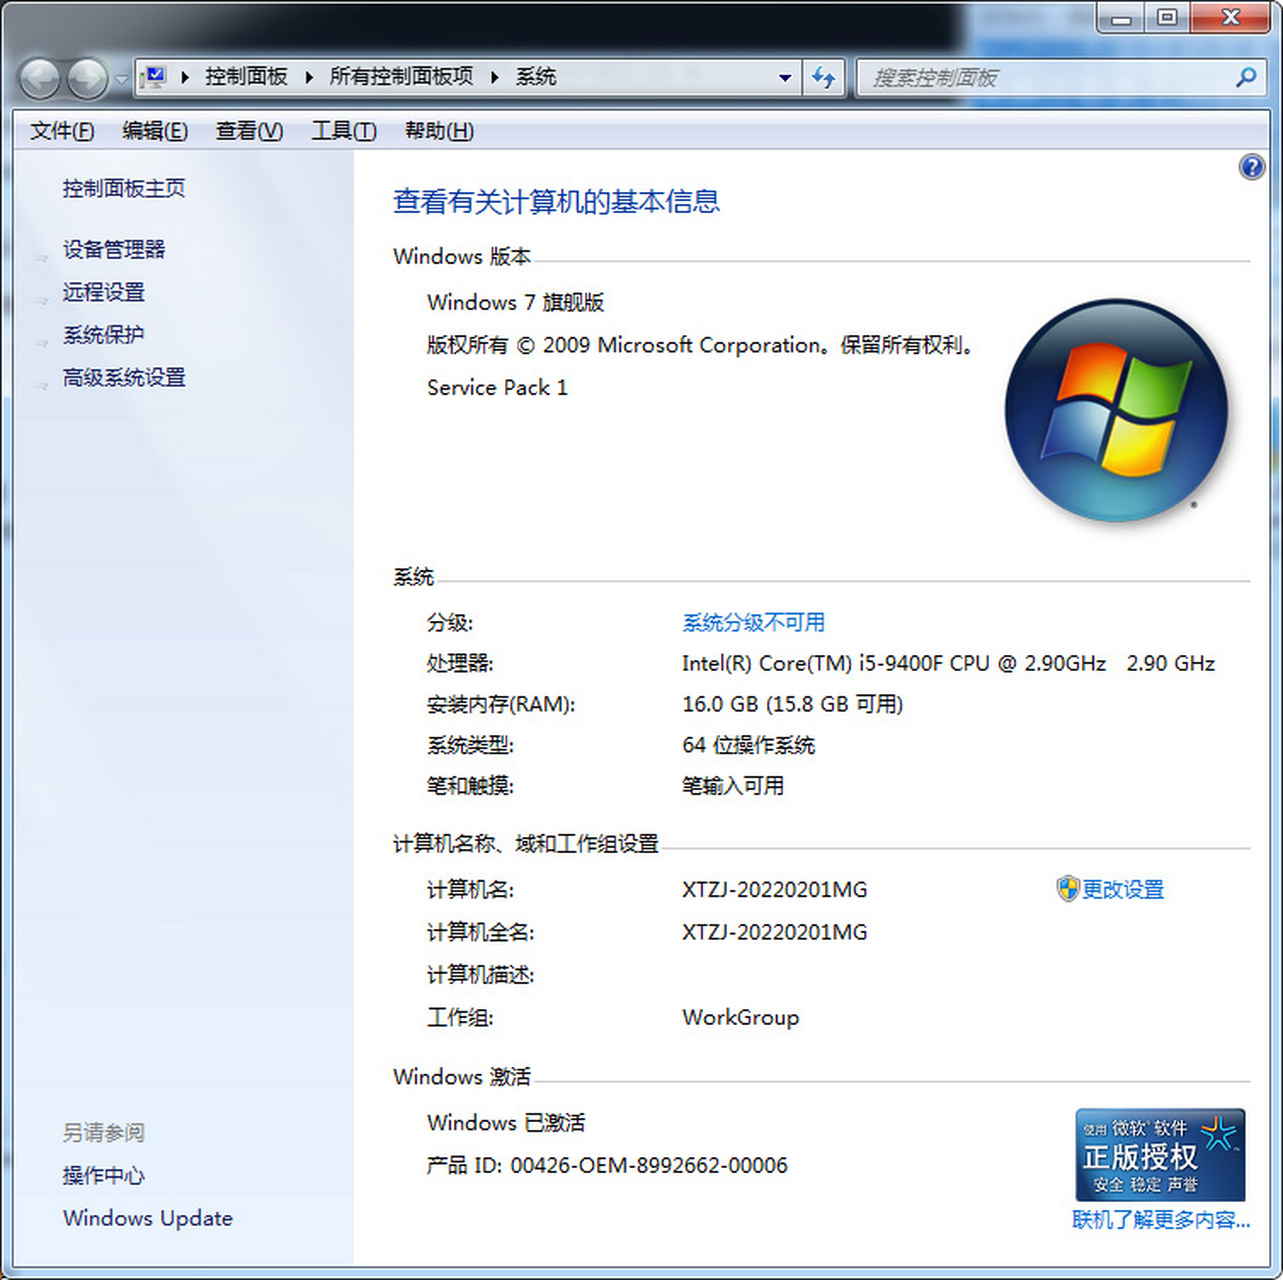Screen dimensions: 1283x1280
Task: Open 设备管理器 from the sidebar
Action: point(114,250)
